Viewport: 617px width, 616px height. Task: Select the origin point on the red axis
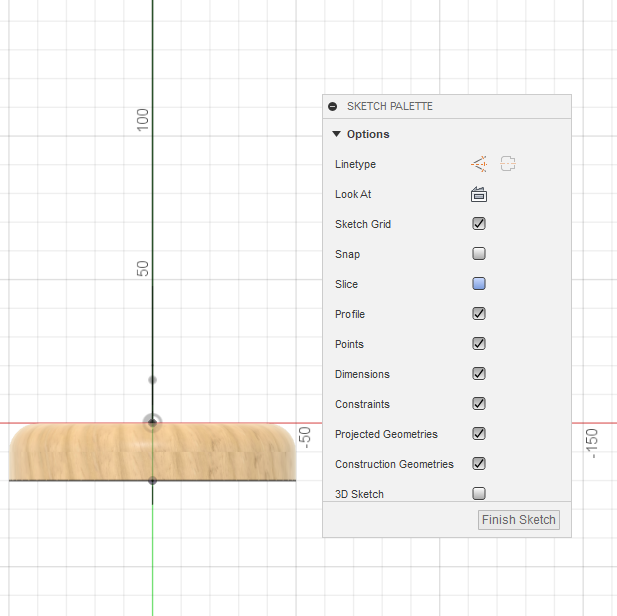152,422
